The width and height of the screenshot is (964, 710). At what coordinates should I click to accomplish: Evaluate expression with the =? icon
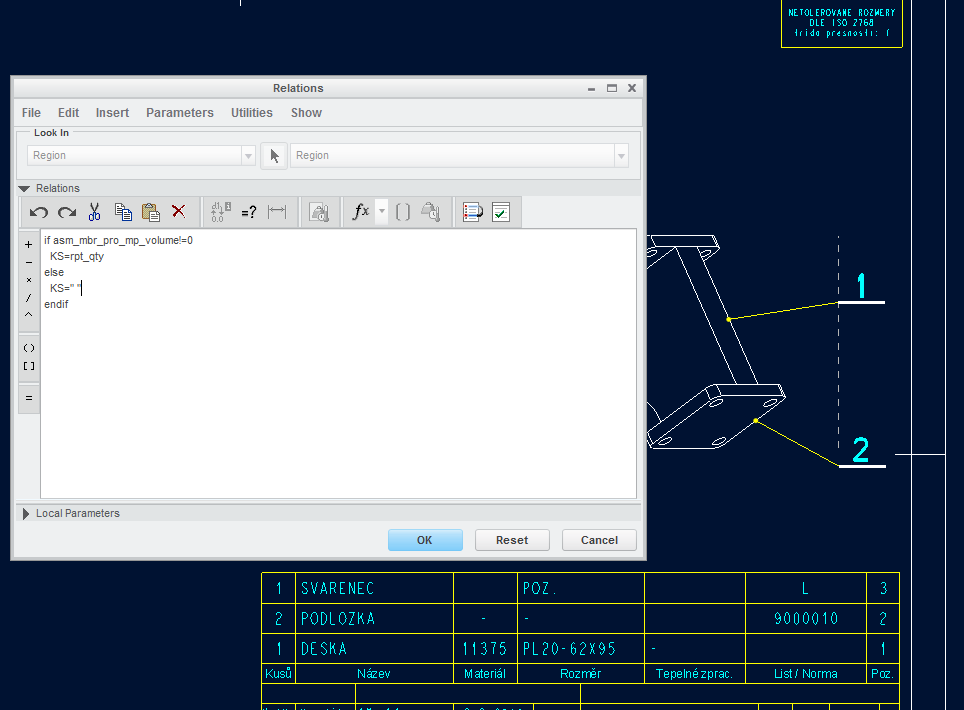(249, 213)
